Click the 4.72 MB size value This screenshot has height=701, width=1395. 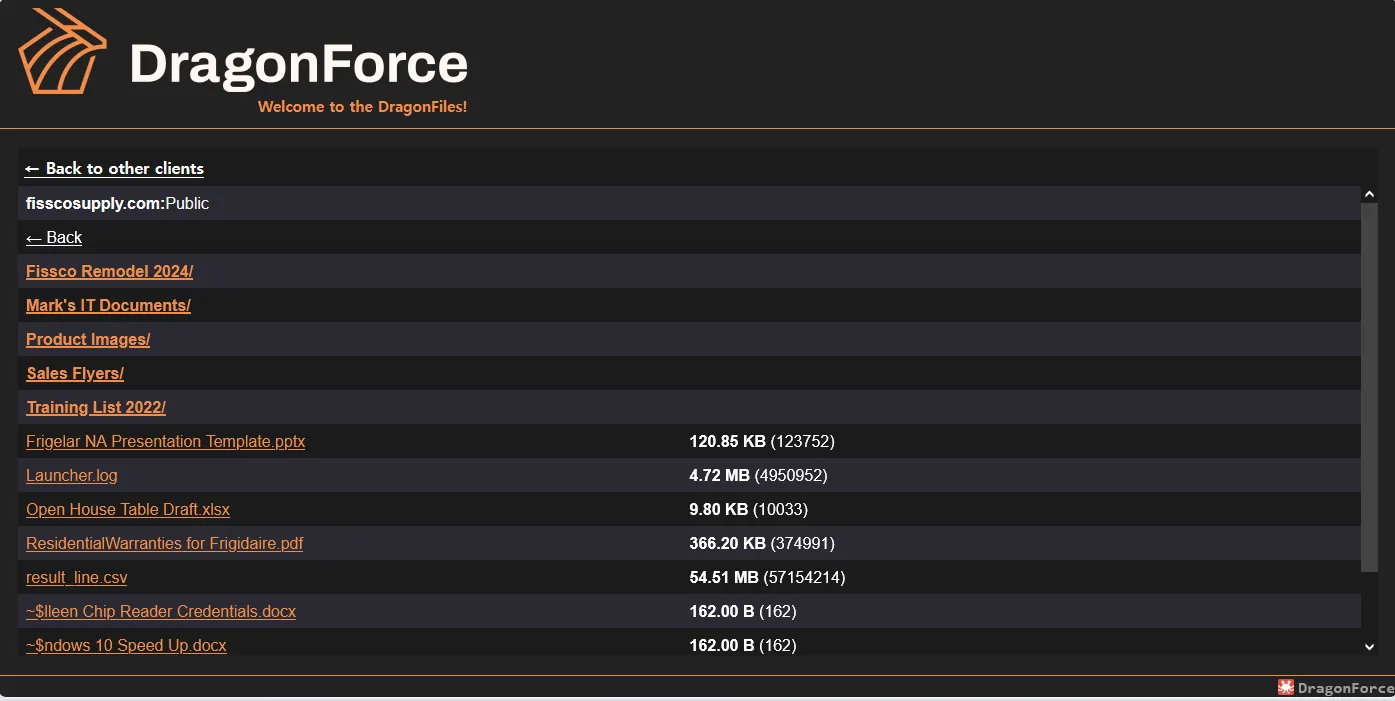tap(720, 476)
